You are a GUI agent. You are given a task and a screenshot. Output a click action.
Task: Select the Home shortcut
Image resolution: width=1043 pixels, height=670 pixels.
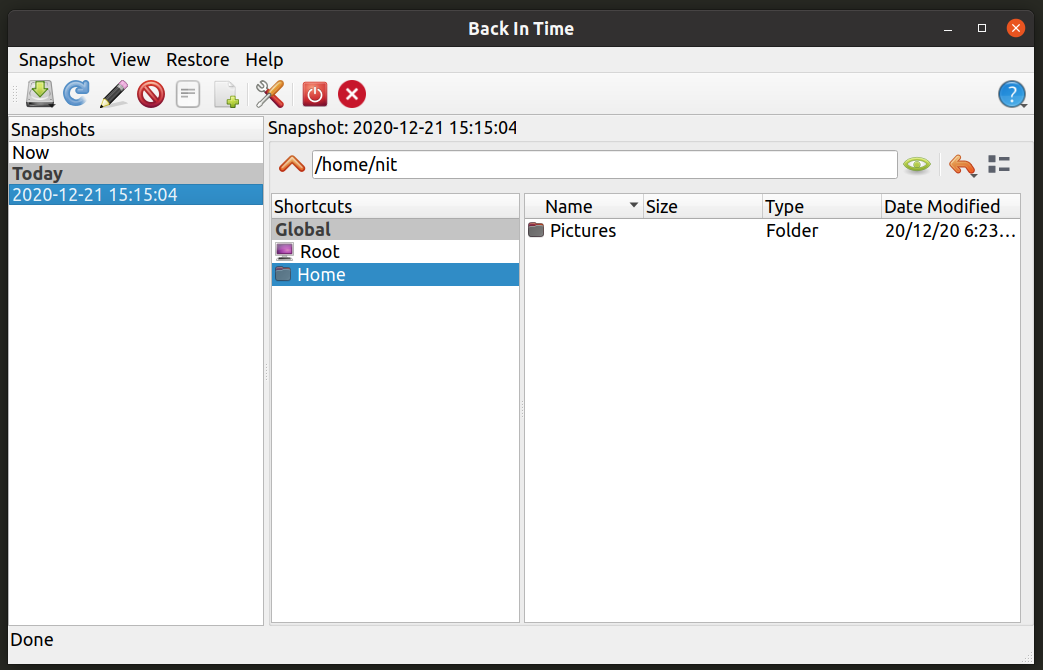pos(395,274)
